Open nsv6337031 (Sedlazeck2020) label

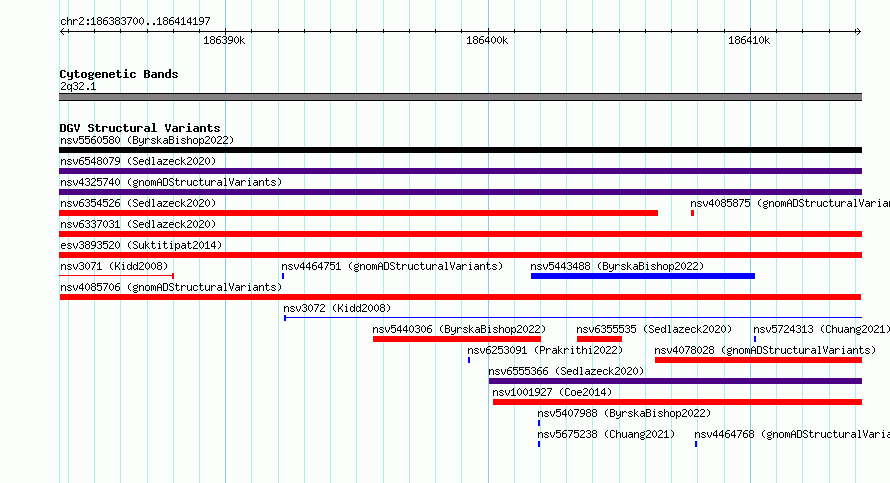[138, 224]
